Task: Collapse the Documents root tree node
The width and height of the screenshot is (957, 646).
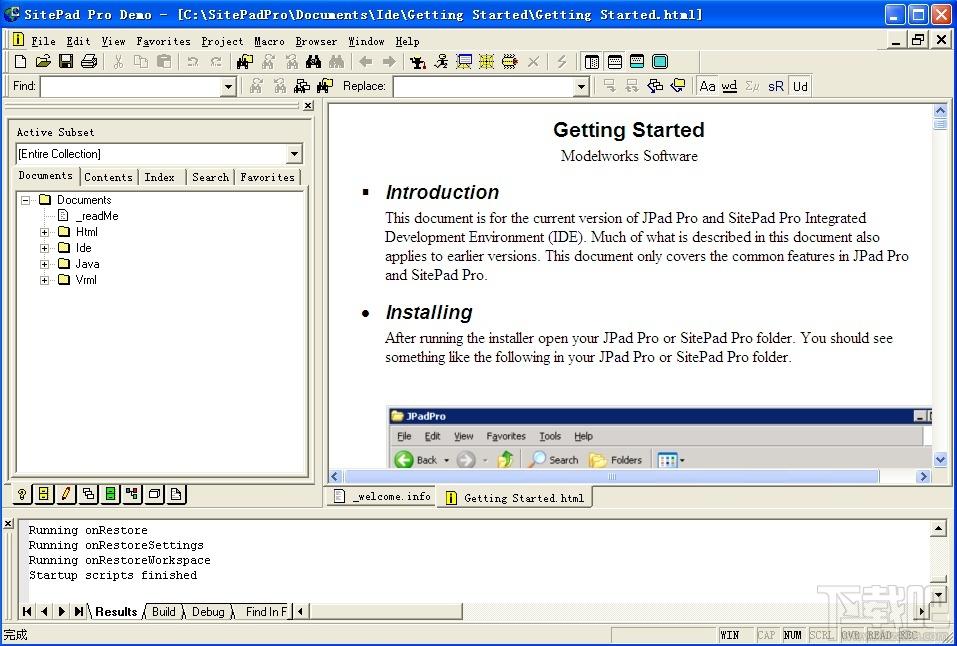Action: coord(25,200)
